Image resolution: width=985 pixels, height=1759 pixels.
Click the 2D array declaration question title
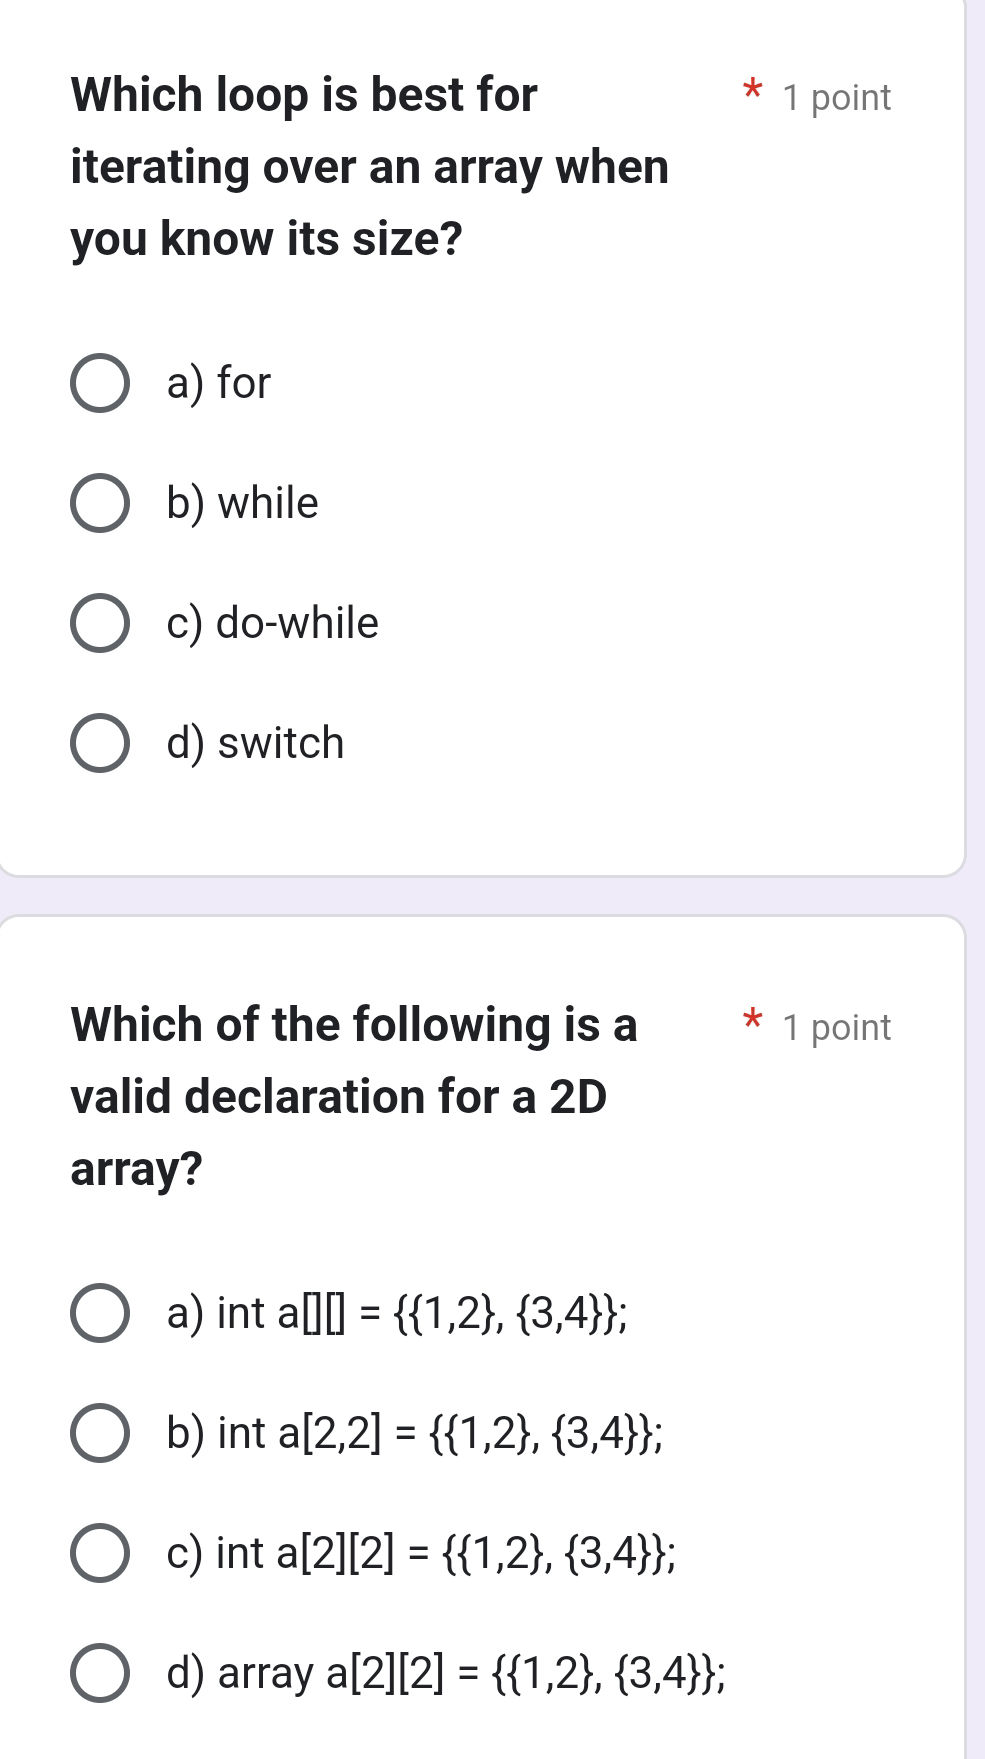pyautogui.click(x=354, y=1097)
